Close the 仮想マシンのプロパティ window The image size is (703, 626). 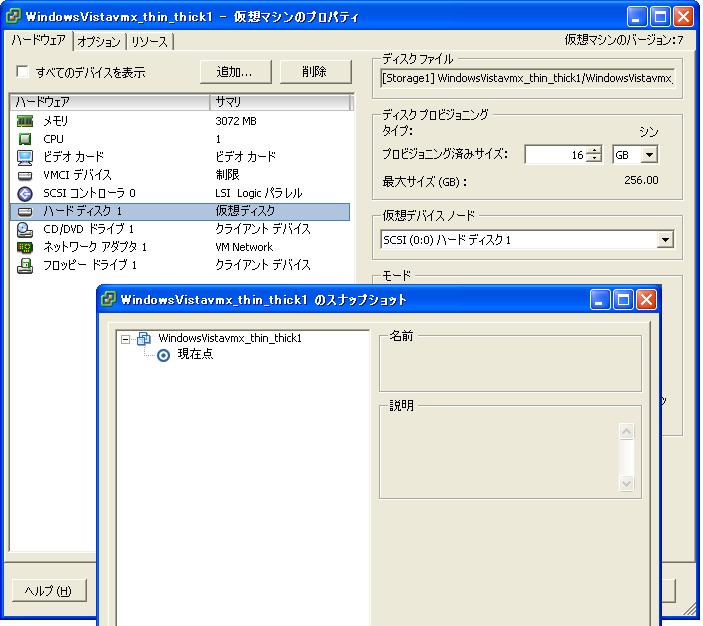(x=684, y=17)
